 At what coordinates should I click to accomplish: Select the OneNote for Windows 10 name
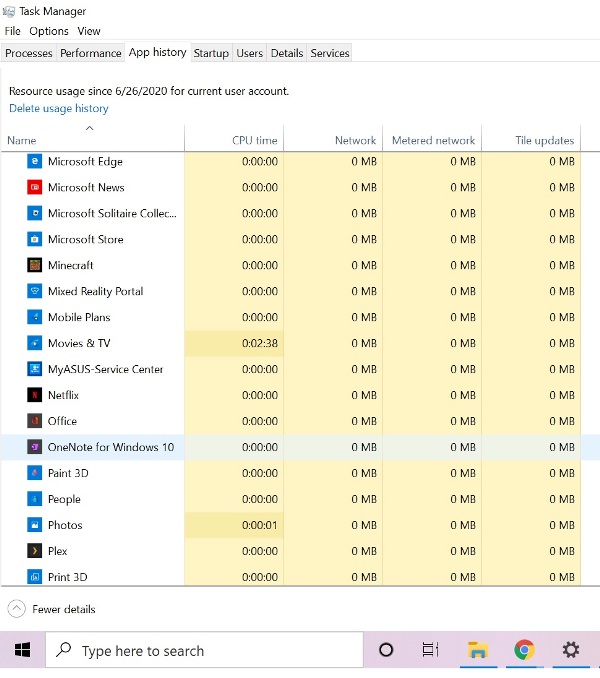coord(111,447)
